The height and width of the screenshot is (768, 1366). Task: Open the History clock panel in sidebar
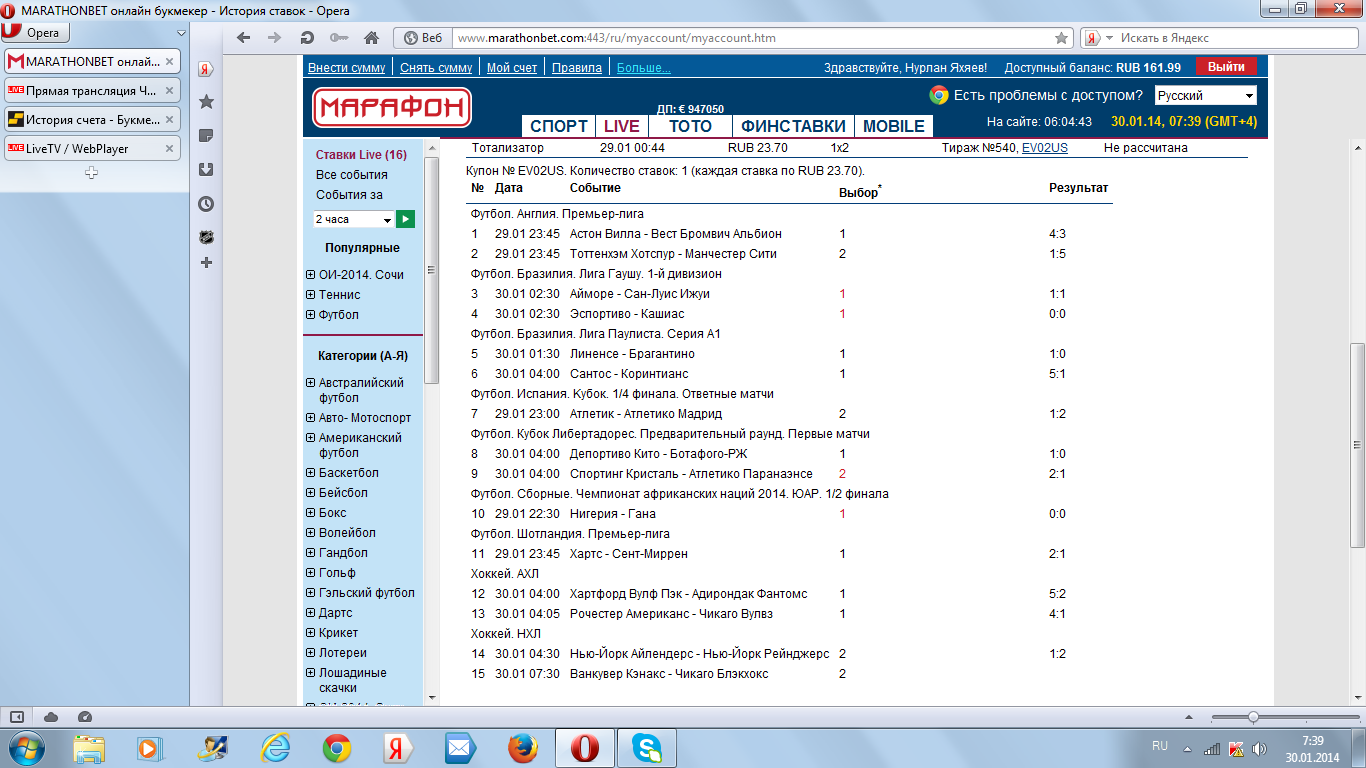tap(206, 203)
